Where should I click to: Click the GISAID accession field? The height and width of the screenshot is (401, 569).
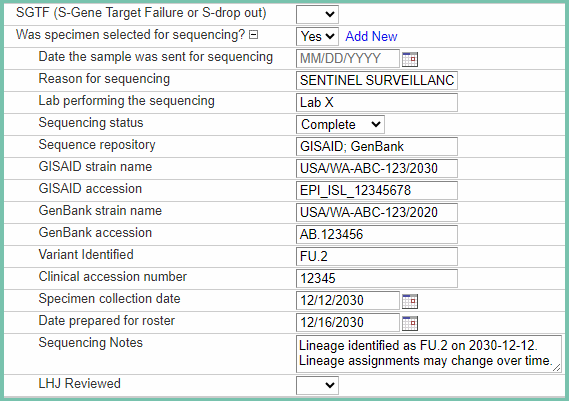[x=377, y=191]
